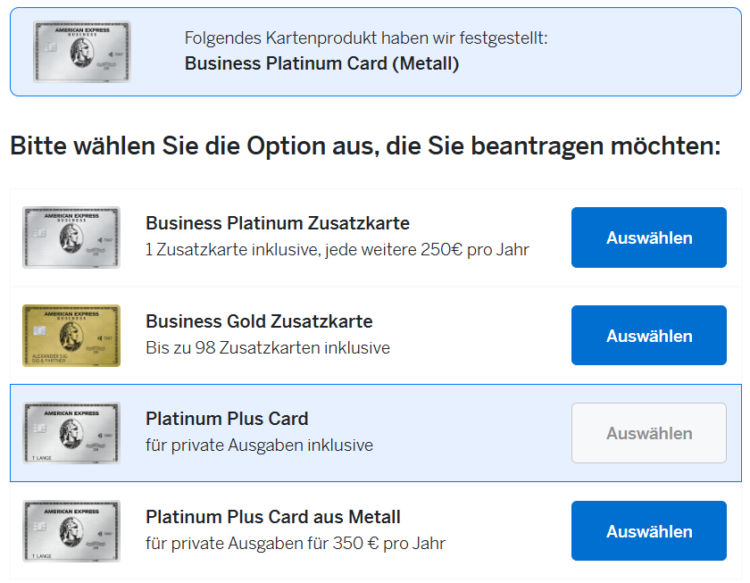
Task: Click the 'Folgendes Kartenprodukt haben wir festgestellt' text
Action: (x=366, y=38)
